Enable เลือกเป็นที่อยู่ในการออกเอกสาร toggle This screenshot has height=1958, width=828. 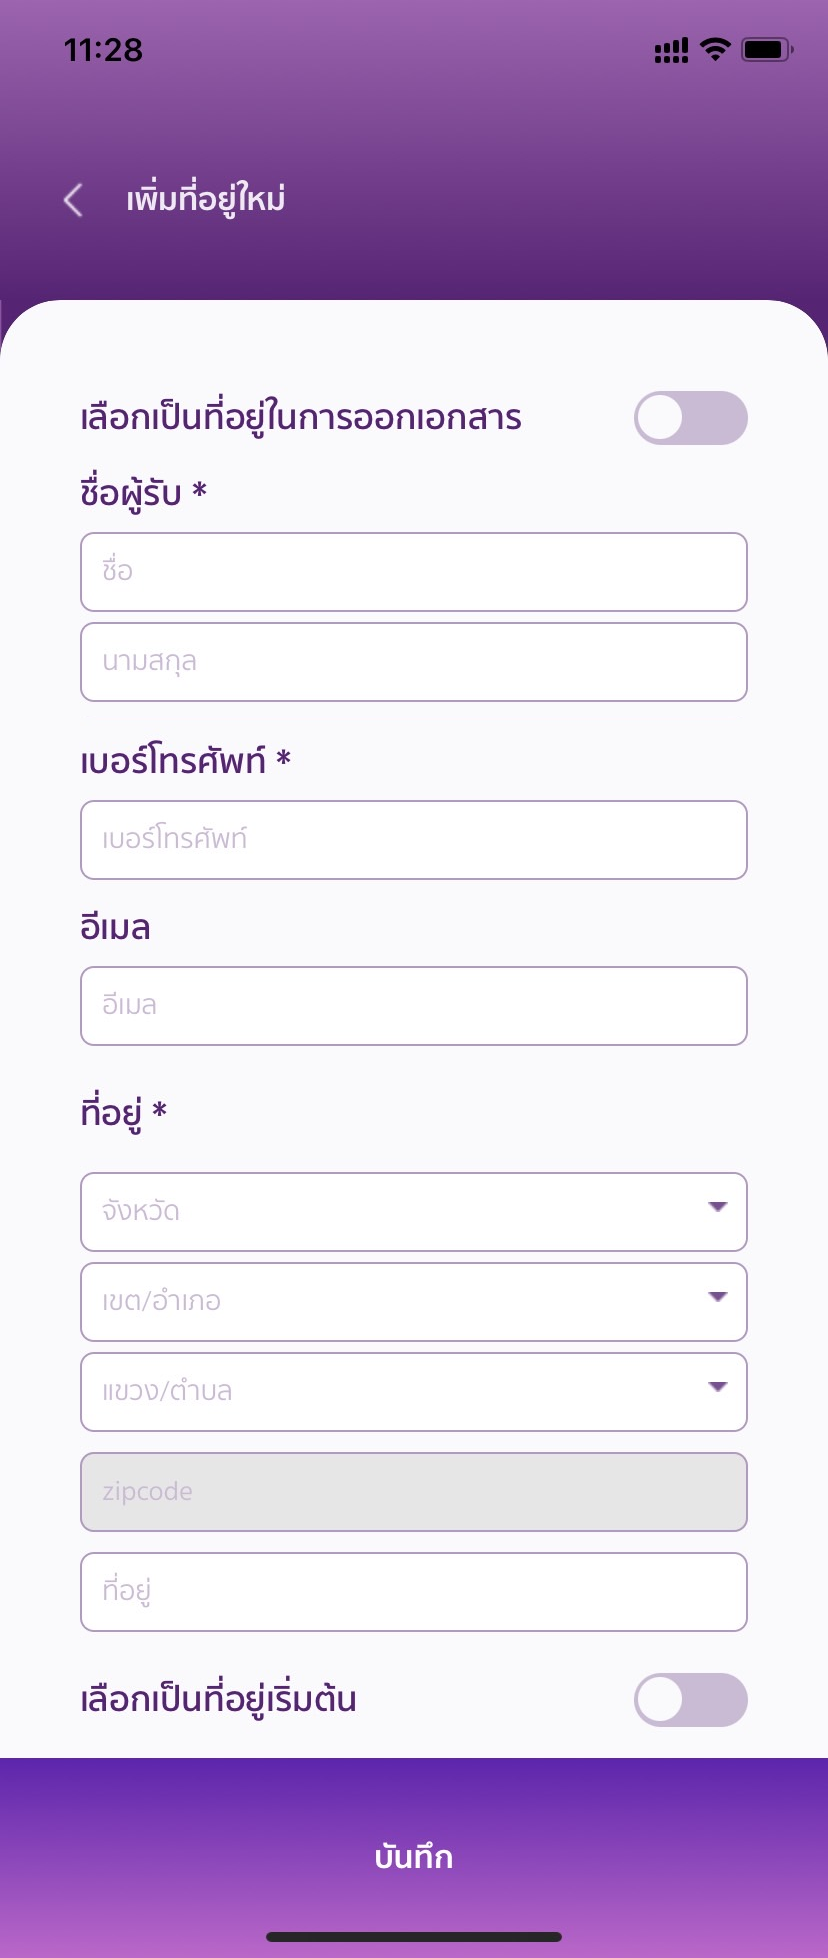(690, 418)
